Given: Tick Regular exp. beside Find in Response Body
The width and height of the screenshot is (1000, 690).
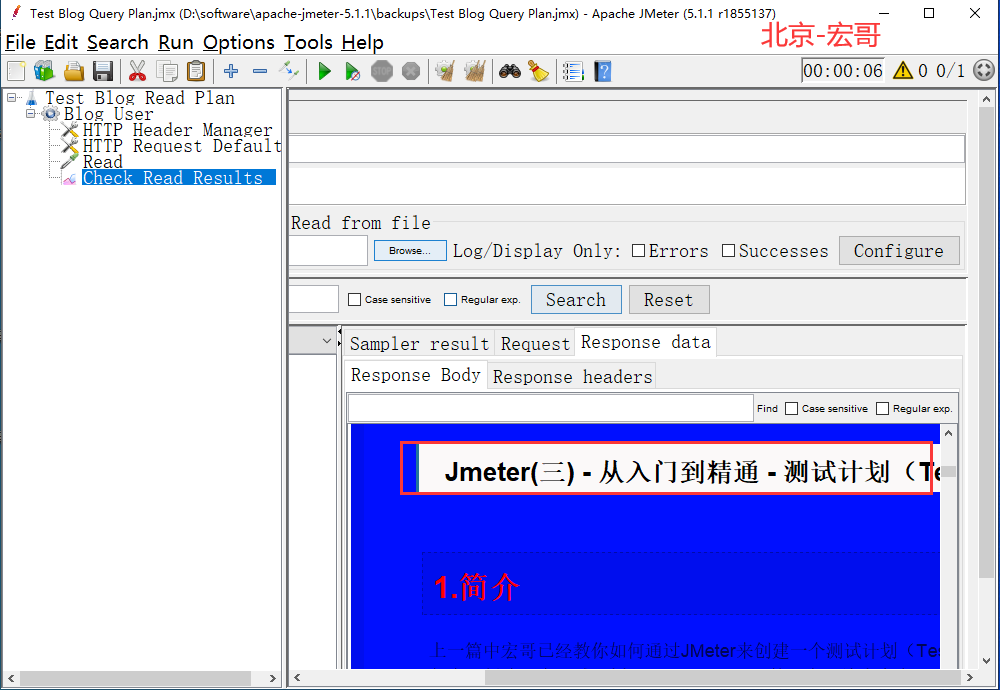Looking at the screenshot, I should point(883,409).
